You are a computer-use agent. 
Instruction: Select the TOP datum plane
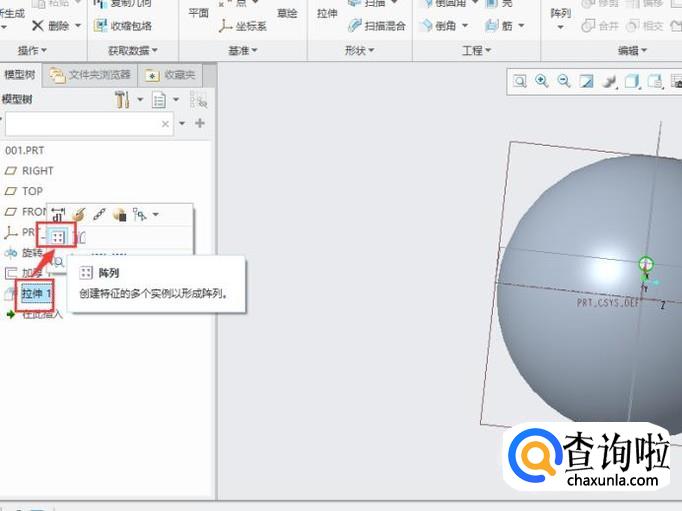tap(24, 191)
